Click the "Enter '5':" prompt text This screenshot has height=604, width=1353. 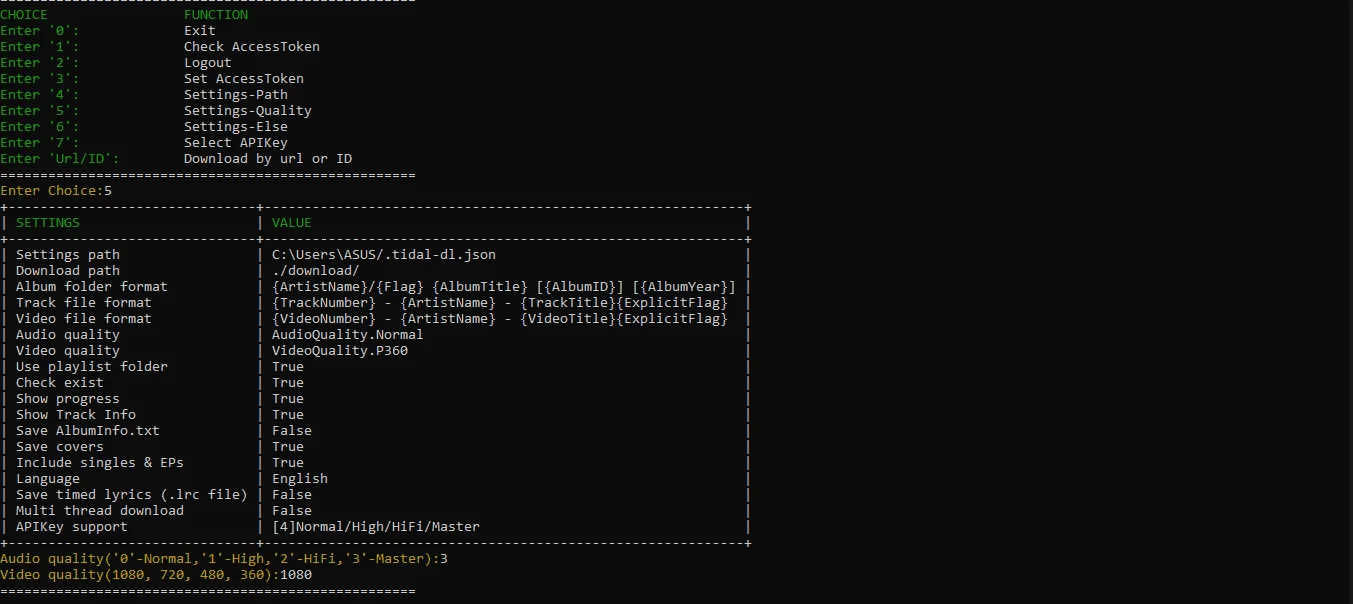pyautogui.click(x=40, y=111)
